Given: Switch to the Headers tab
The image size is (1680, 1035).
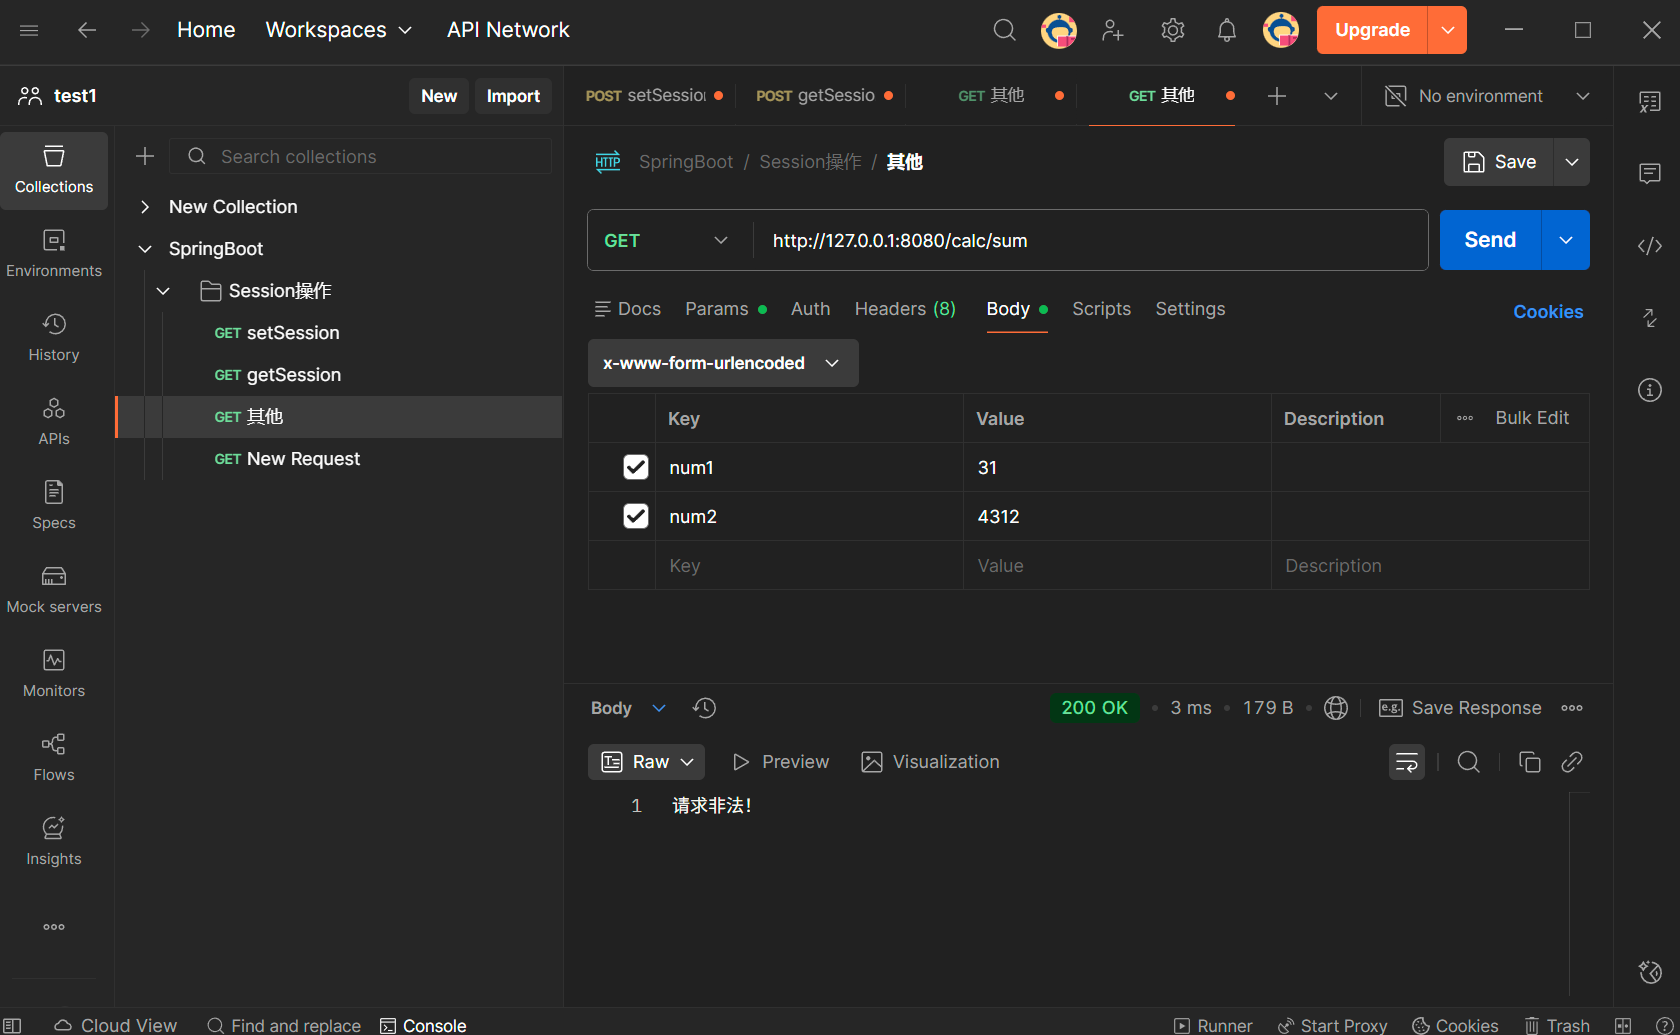Looking at the screenshot, I should tap(905, 309).
